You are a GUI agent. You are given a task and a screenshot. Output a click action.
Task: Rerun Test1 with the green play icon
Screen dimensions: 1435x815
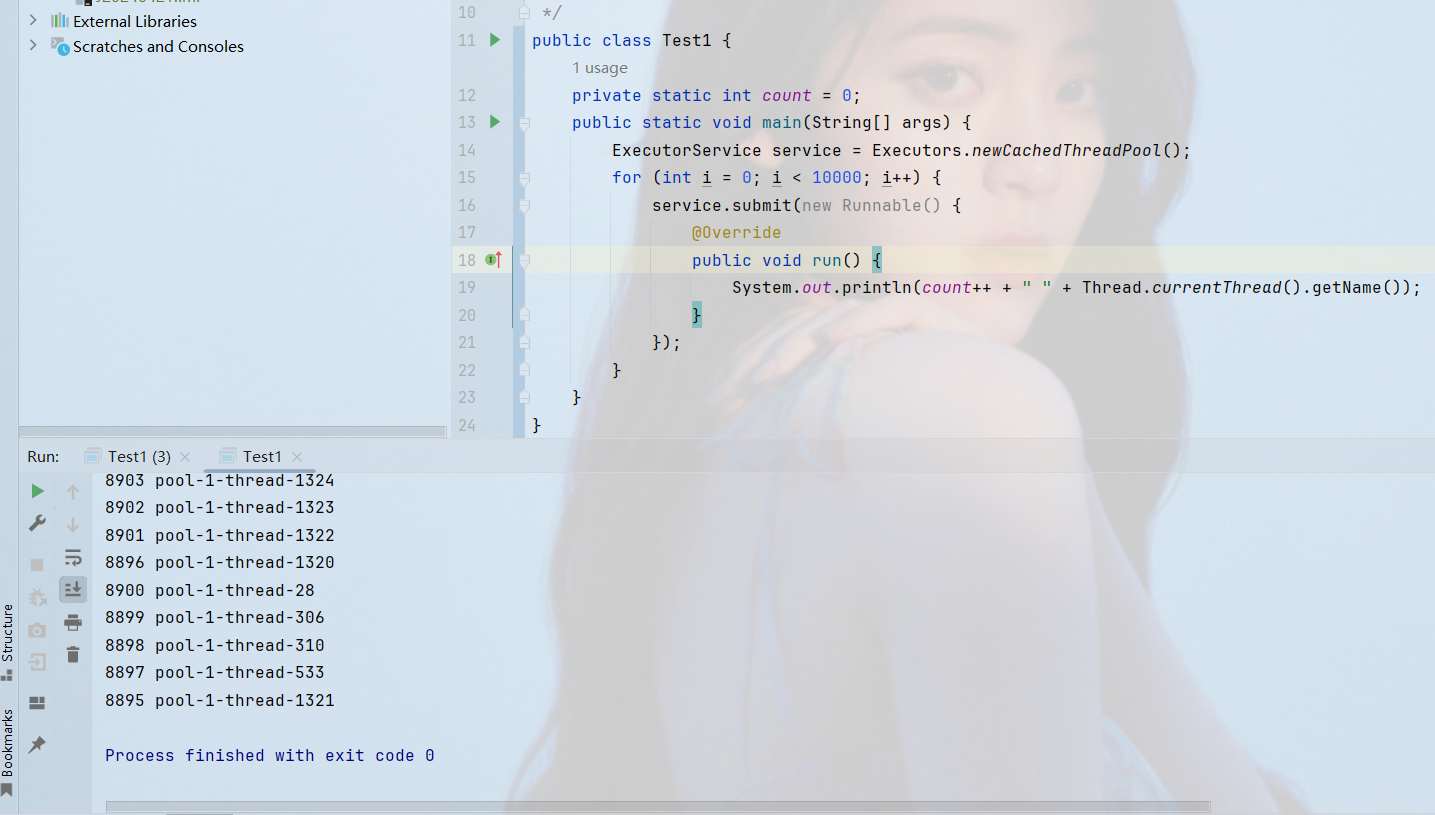37,491
